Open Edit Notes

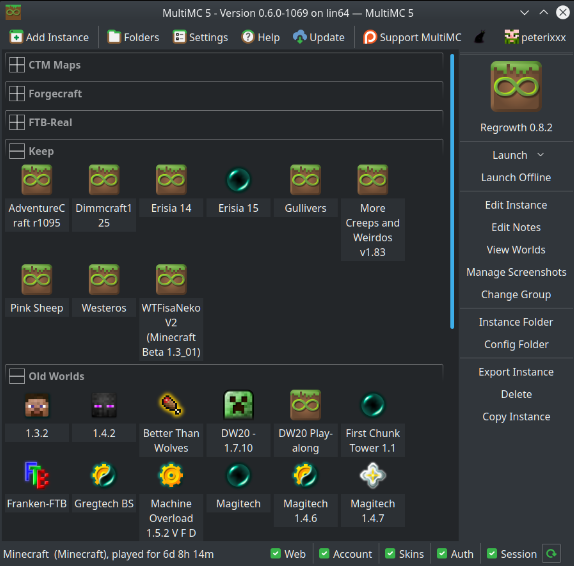click(516, 227)
